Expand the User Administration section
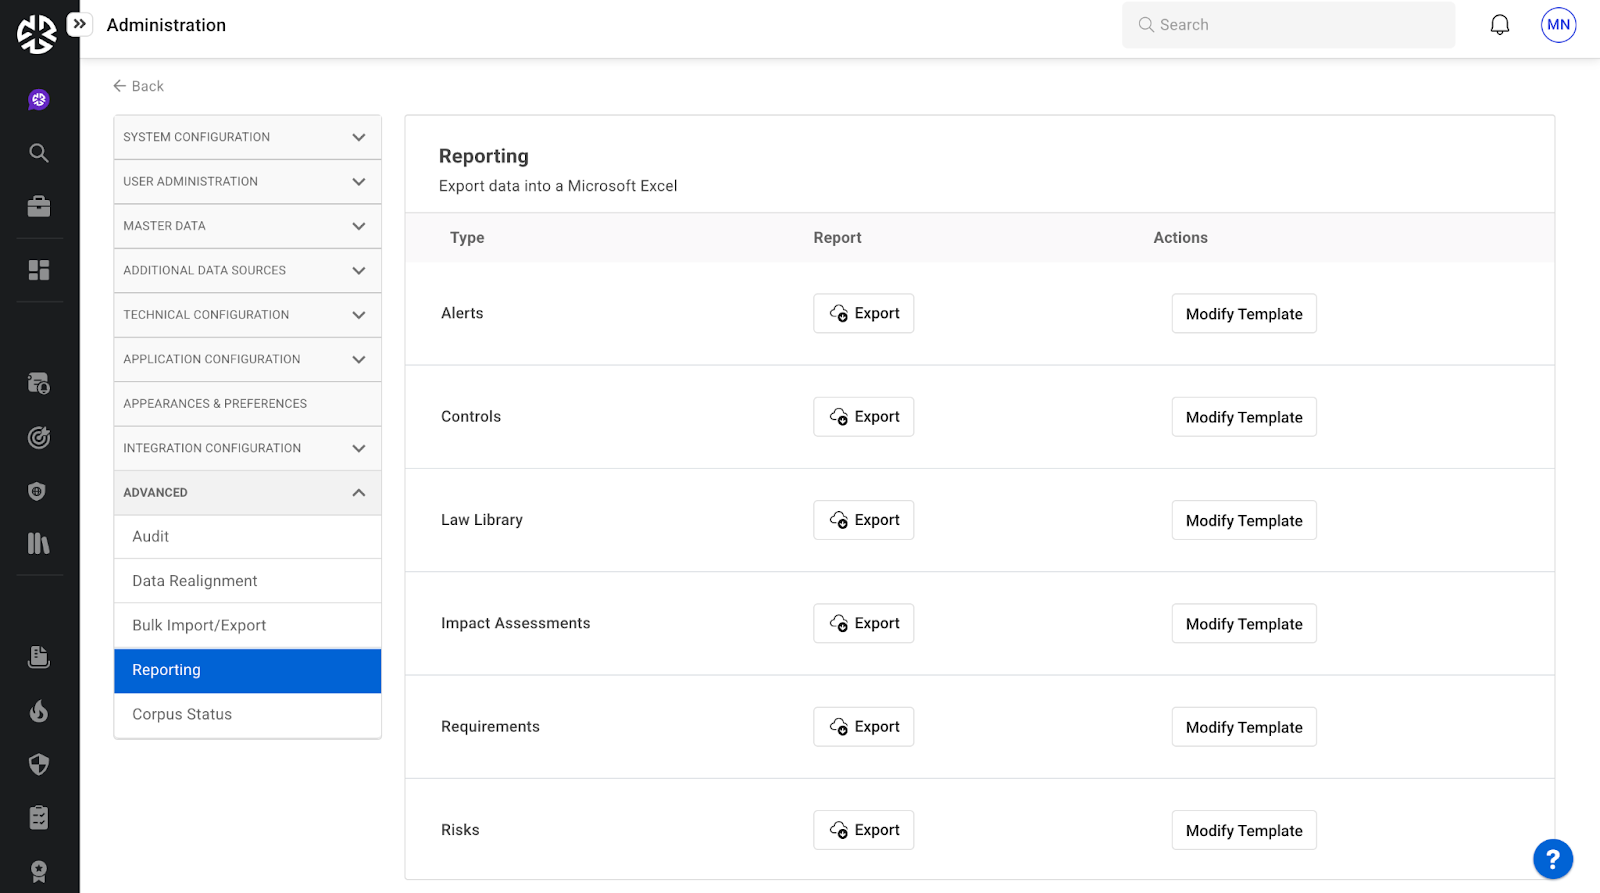The height and width of the screenshot is (893, 1600). 247,182
